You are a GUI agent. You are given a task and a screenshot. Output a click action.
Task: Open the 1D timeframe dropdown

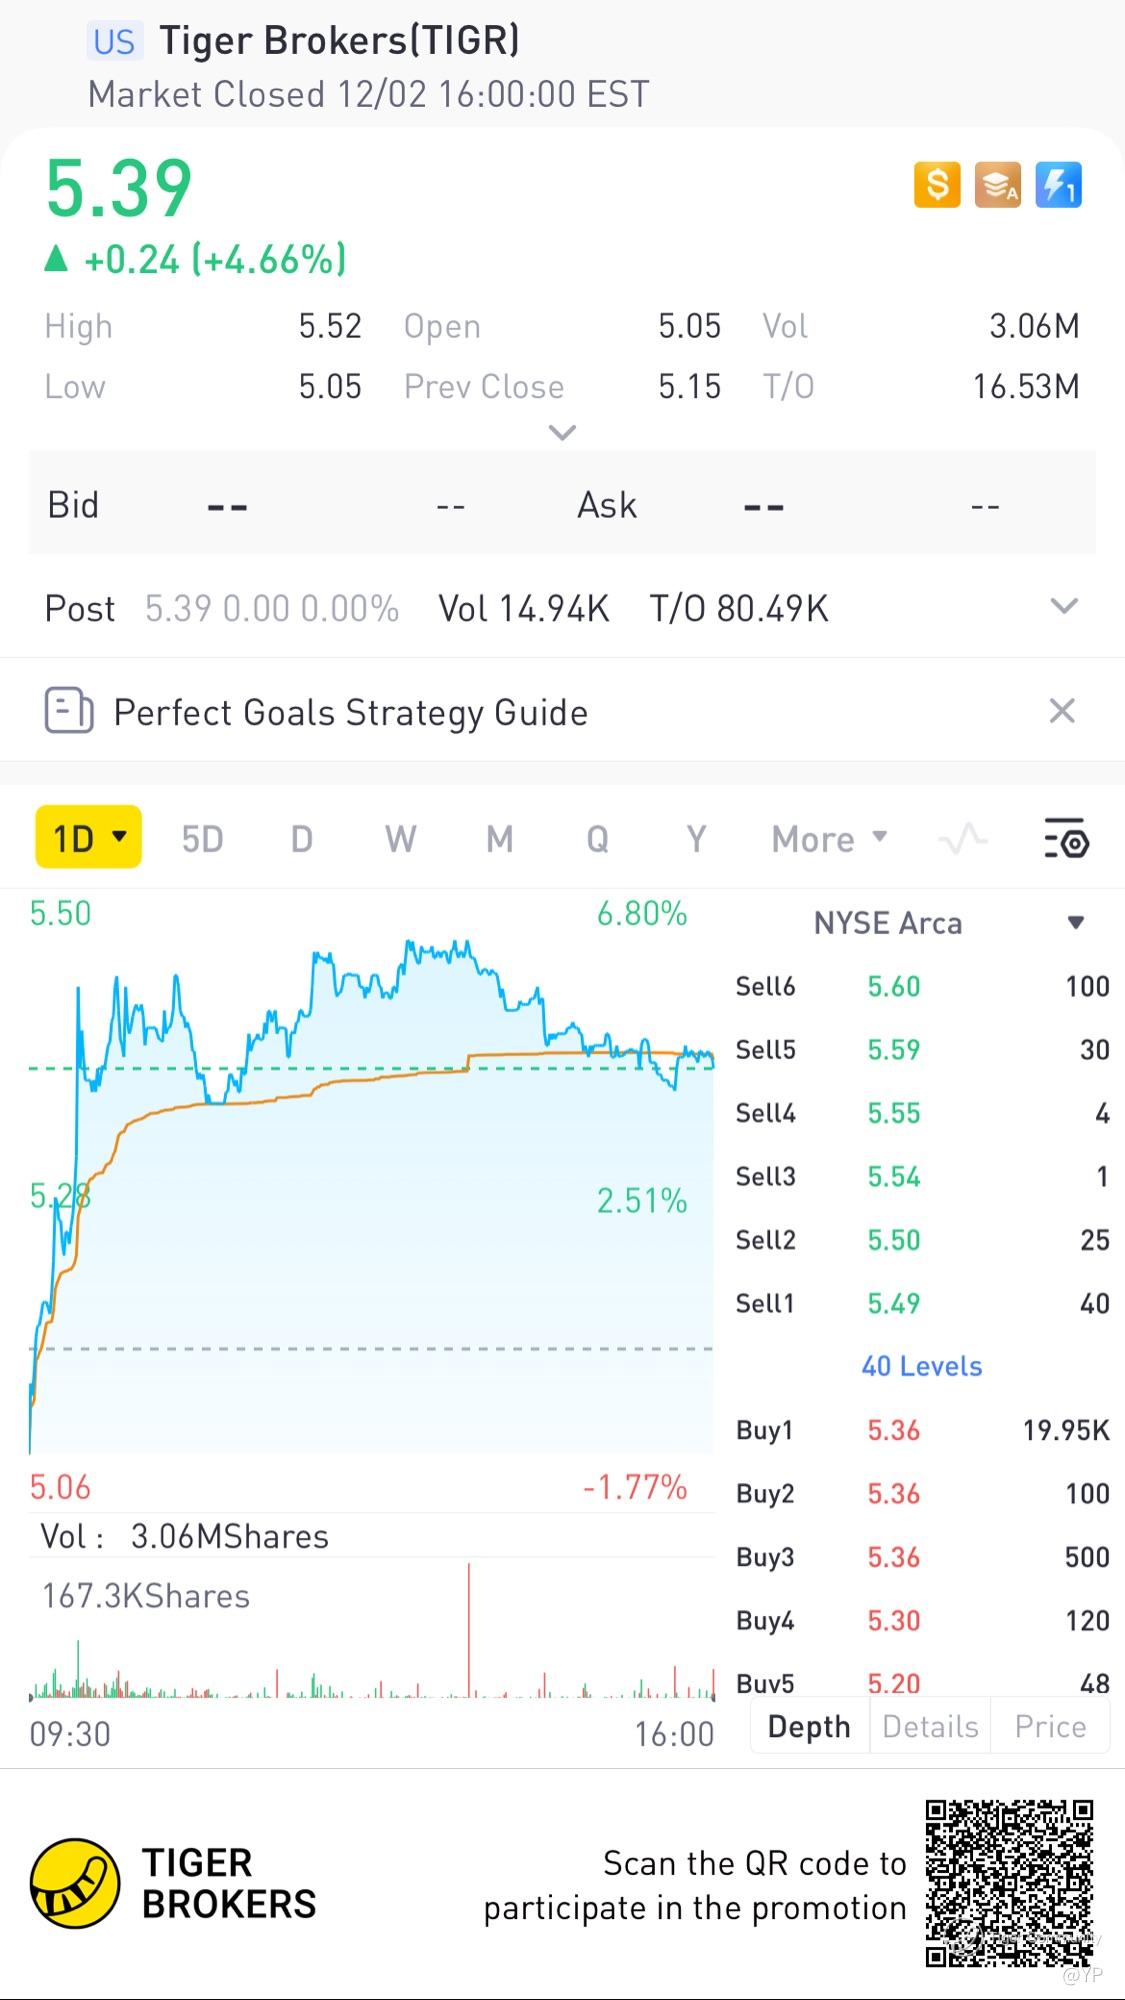(x=89, y=838)
